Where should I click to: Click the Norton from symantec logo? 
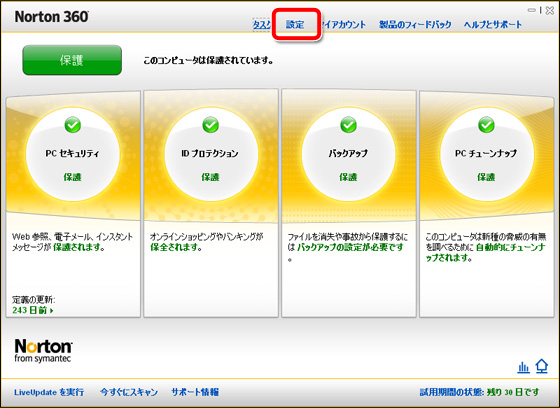tap(43, 351)
